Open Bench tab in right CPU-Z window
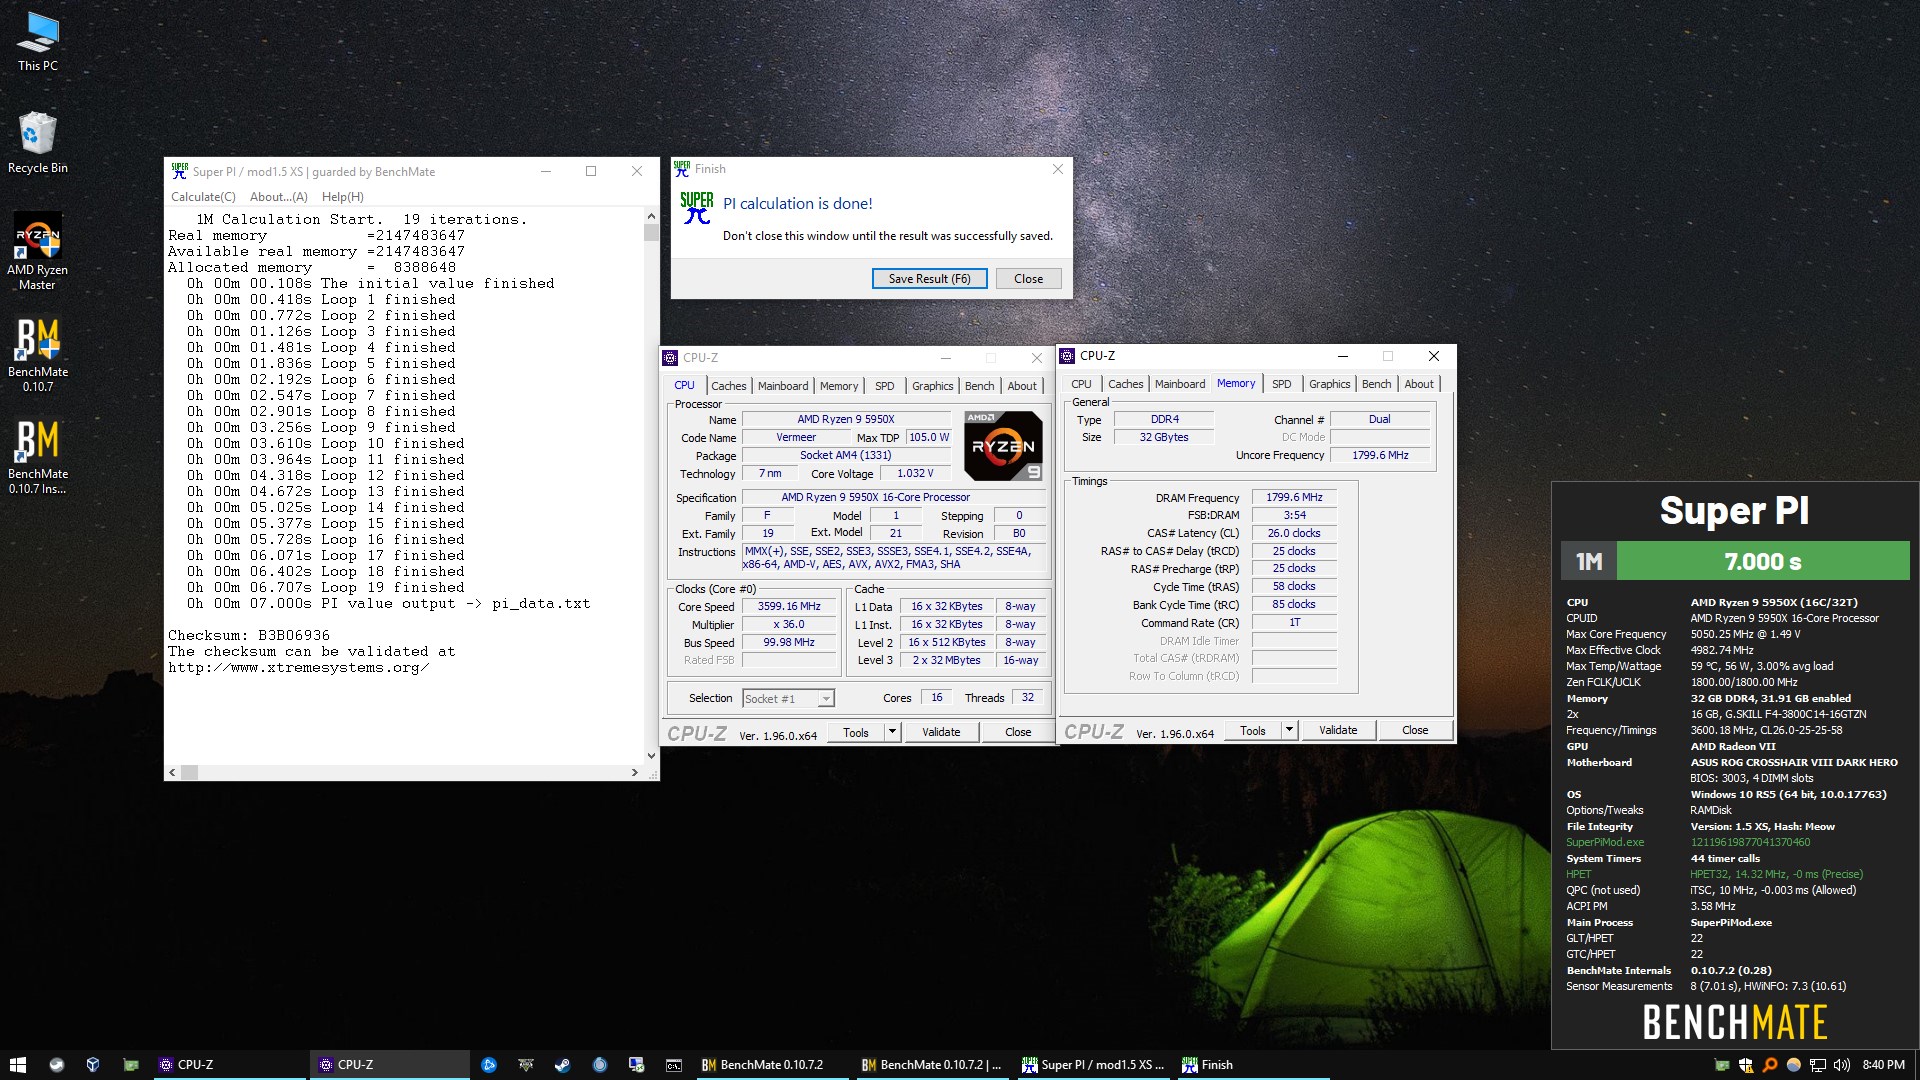The image size is (1920, 1080). click(1376, 384)
